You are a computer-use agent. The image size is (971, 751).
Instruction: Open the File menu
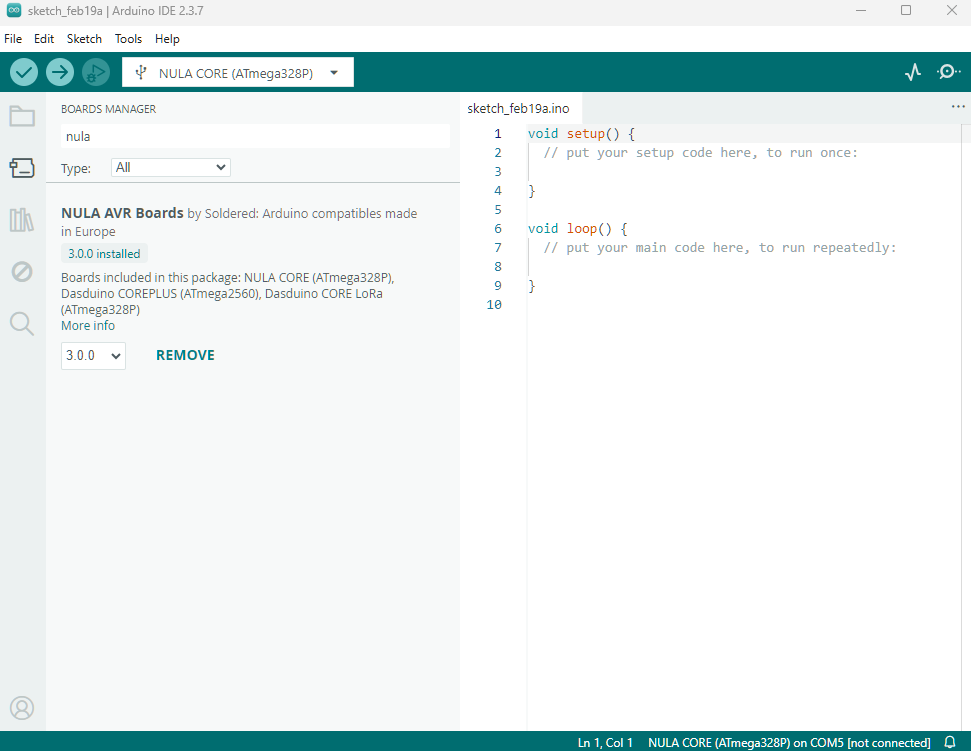(x=13, y=38)
